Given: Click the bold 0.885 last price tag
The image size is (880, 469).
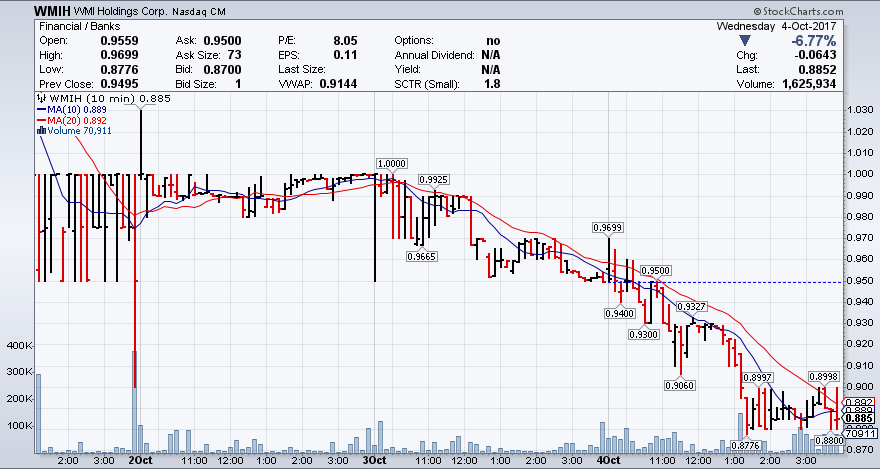Looking at the screenshot, I should (861, 417).
